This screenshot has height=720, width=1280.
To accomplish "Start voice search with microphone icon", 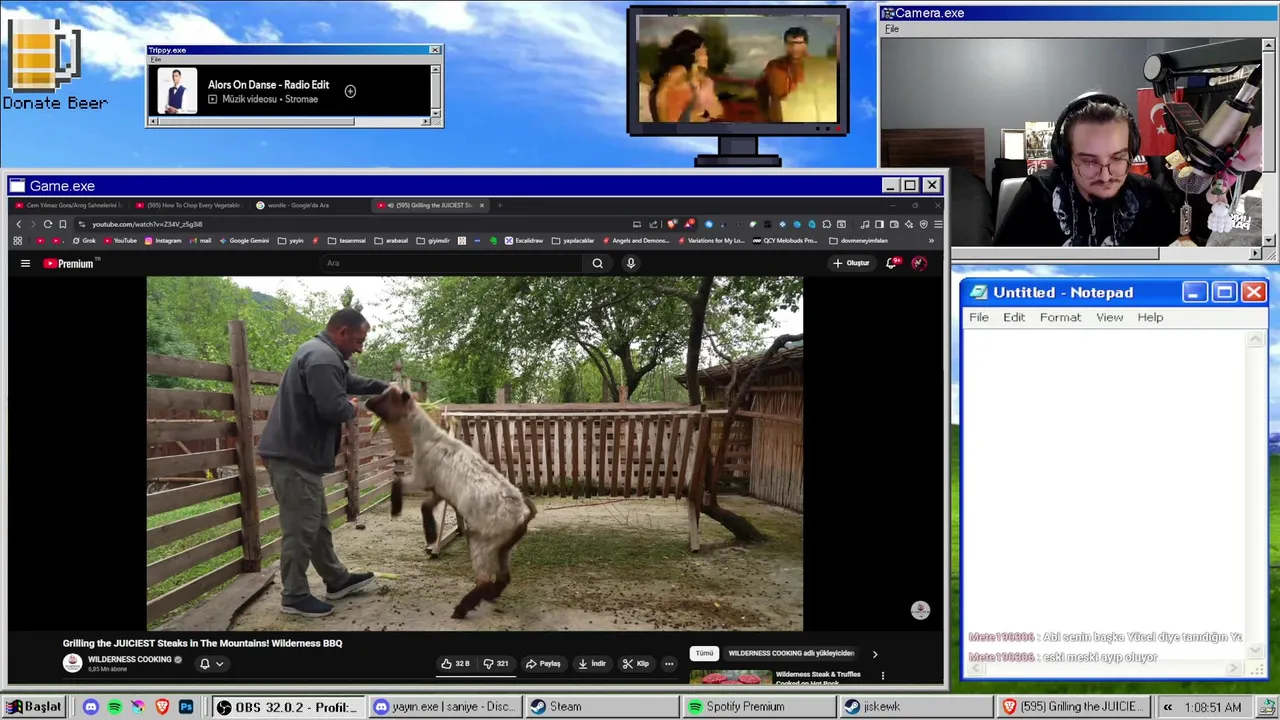I will coord(630,263).
